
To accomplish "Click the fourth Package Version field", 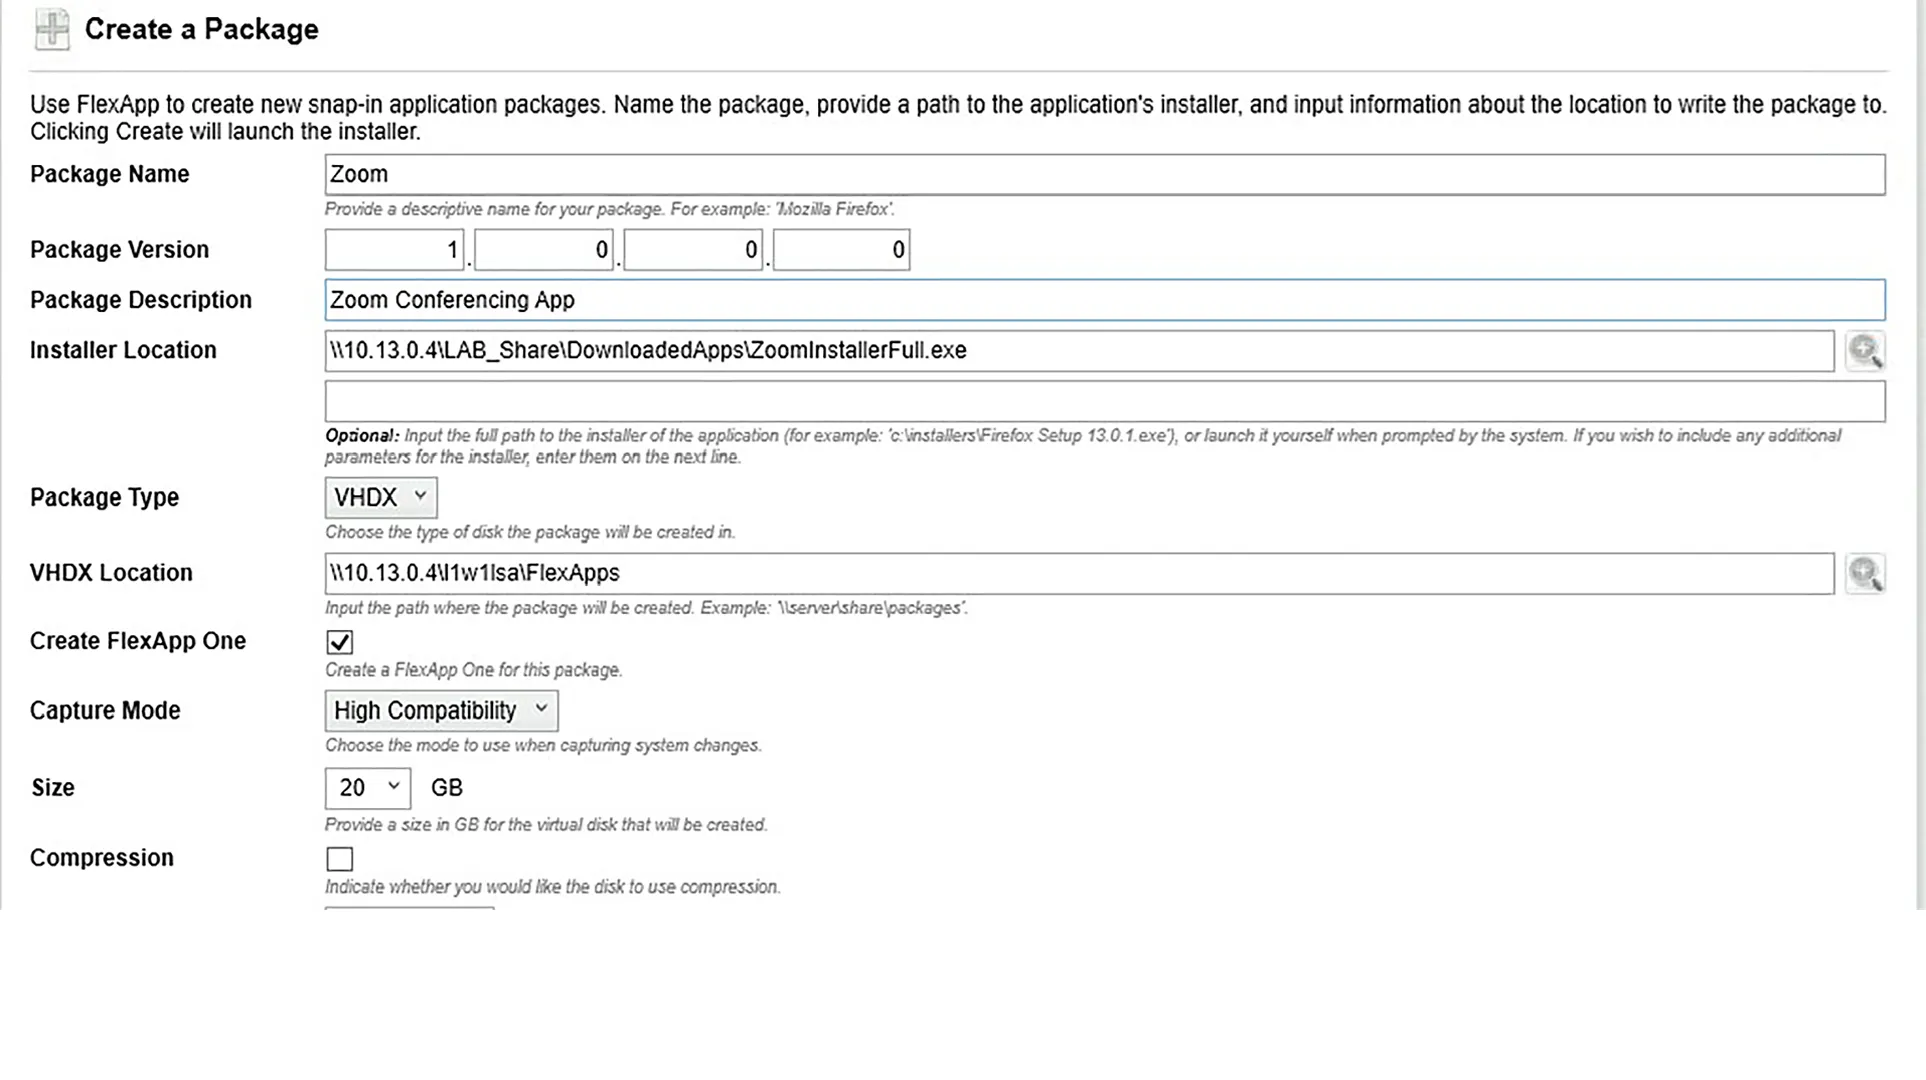I will tap(842, 250).
